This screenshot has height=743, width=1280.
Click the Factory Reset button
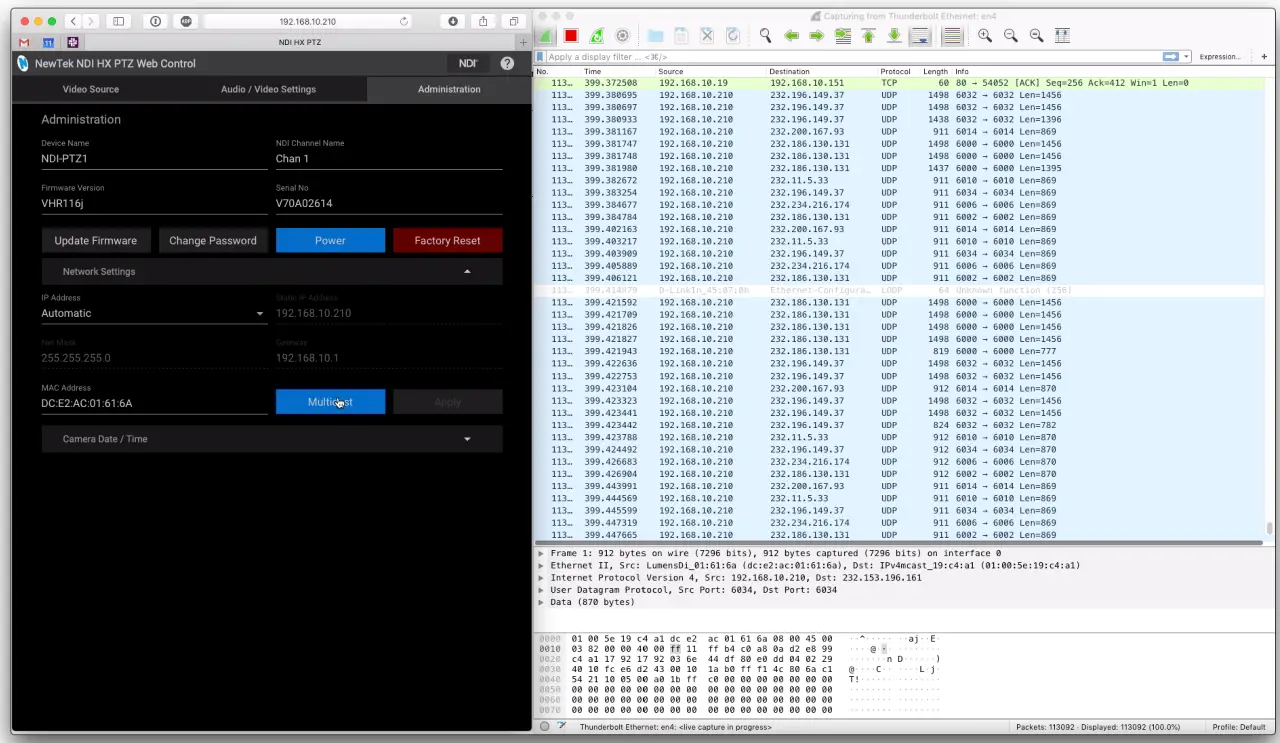point(447,241)
